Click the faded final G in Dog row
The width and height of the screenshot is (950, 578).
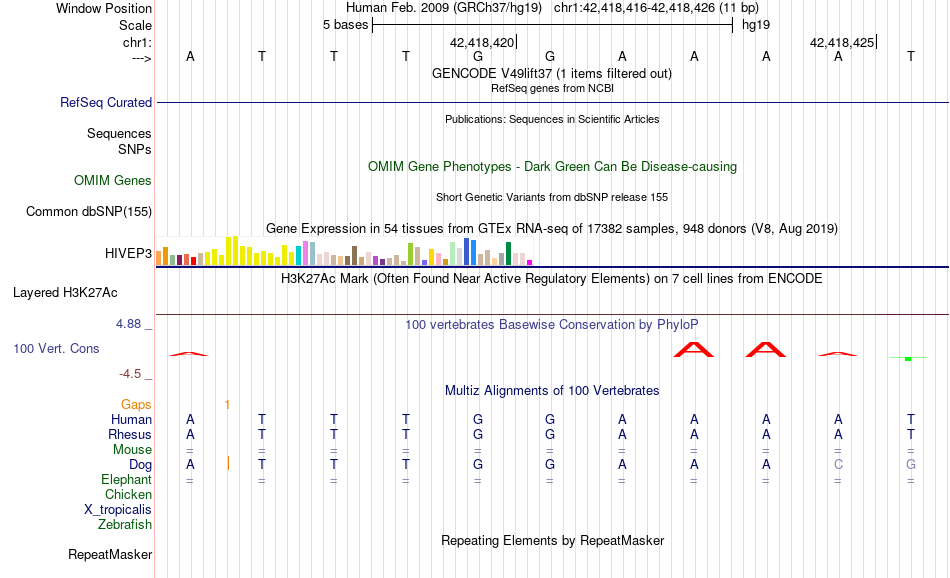[x=911, y=465]
